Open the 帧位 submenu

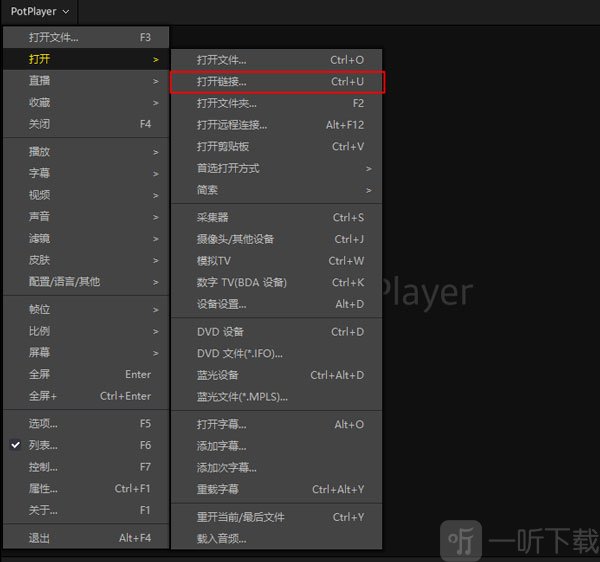tap(86, 310)
